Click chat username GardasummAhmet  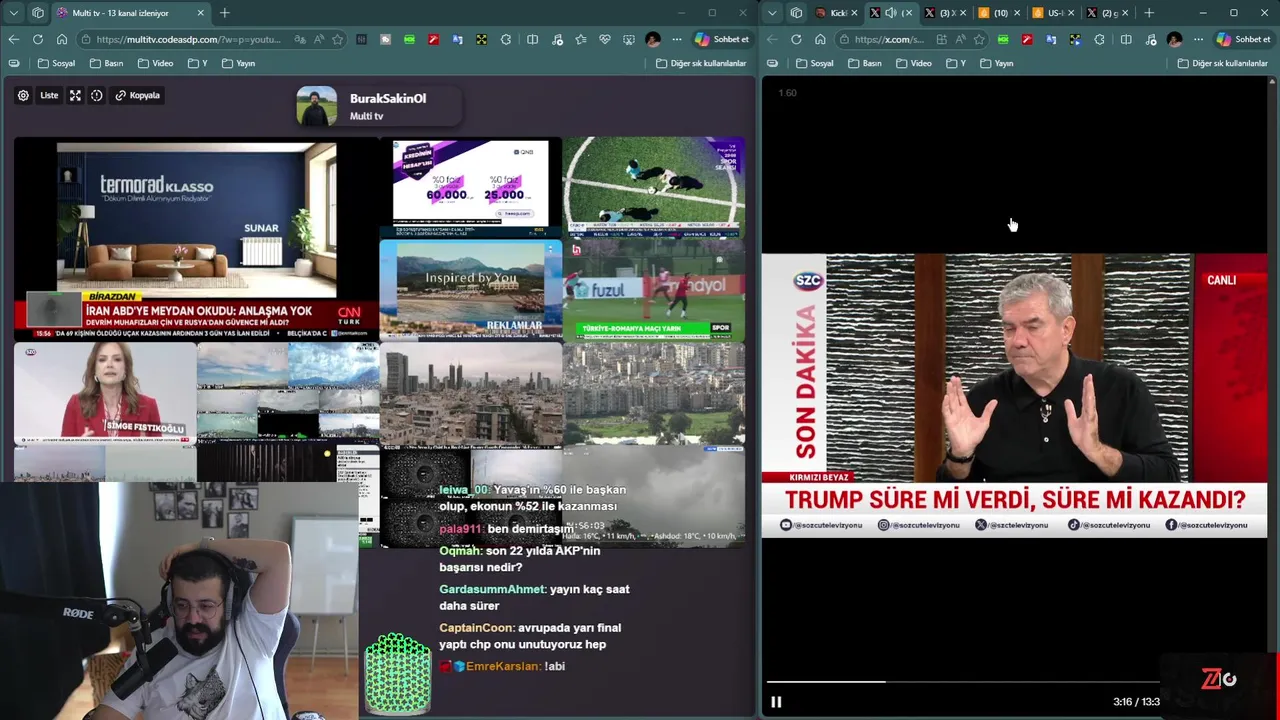(x=492, y=590)
